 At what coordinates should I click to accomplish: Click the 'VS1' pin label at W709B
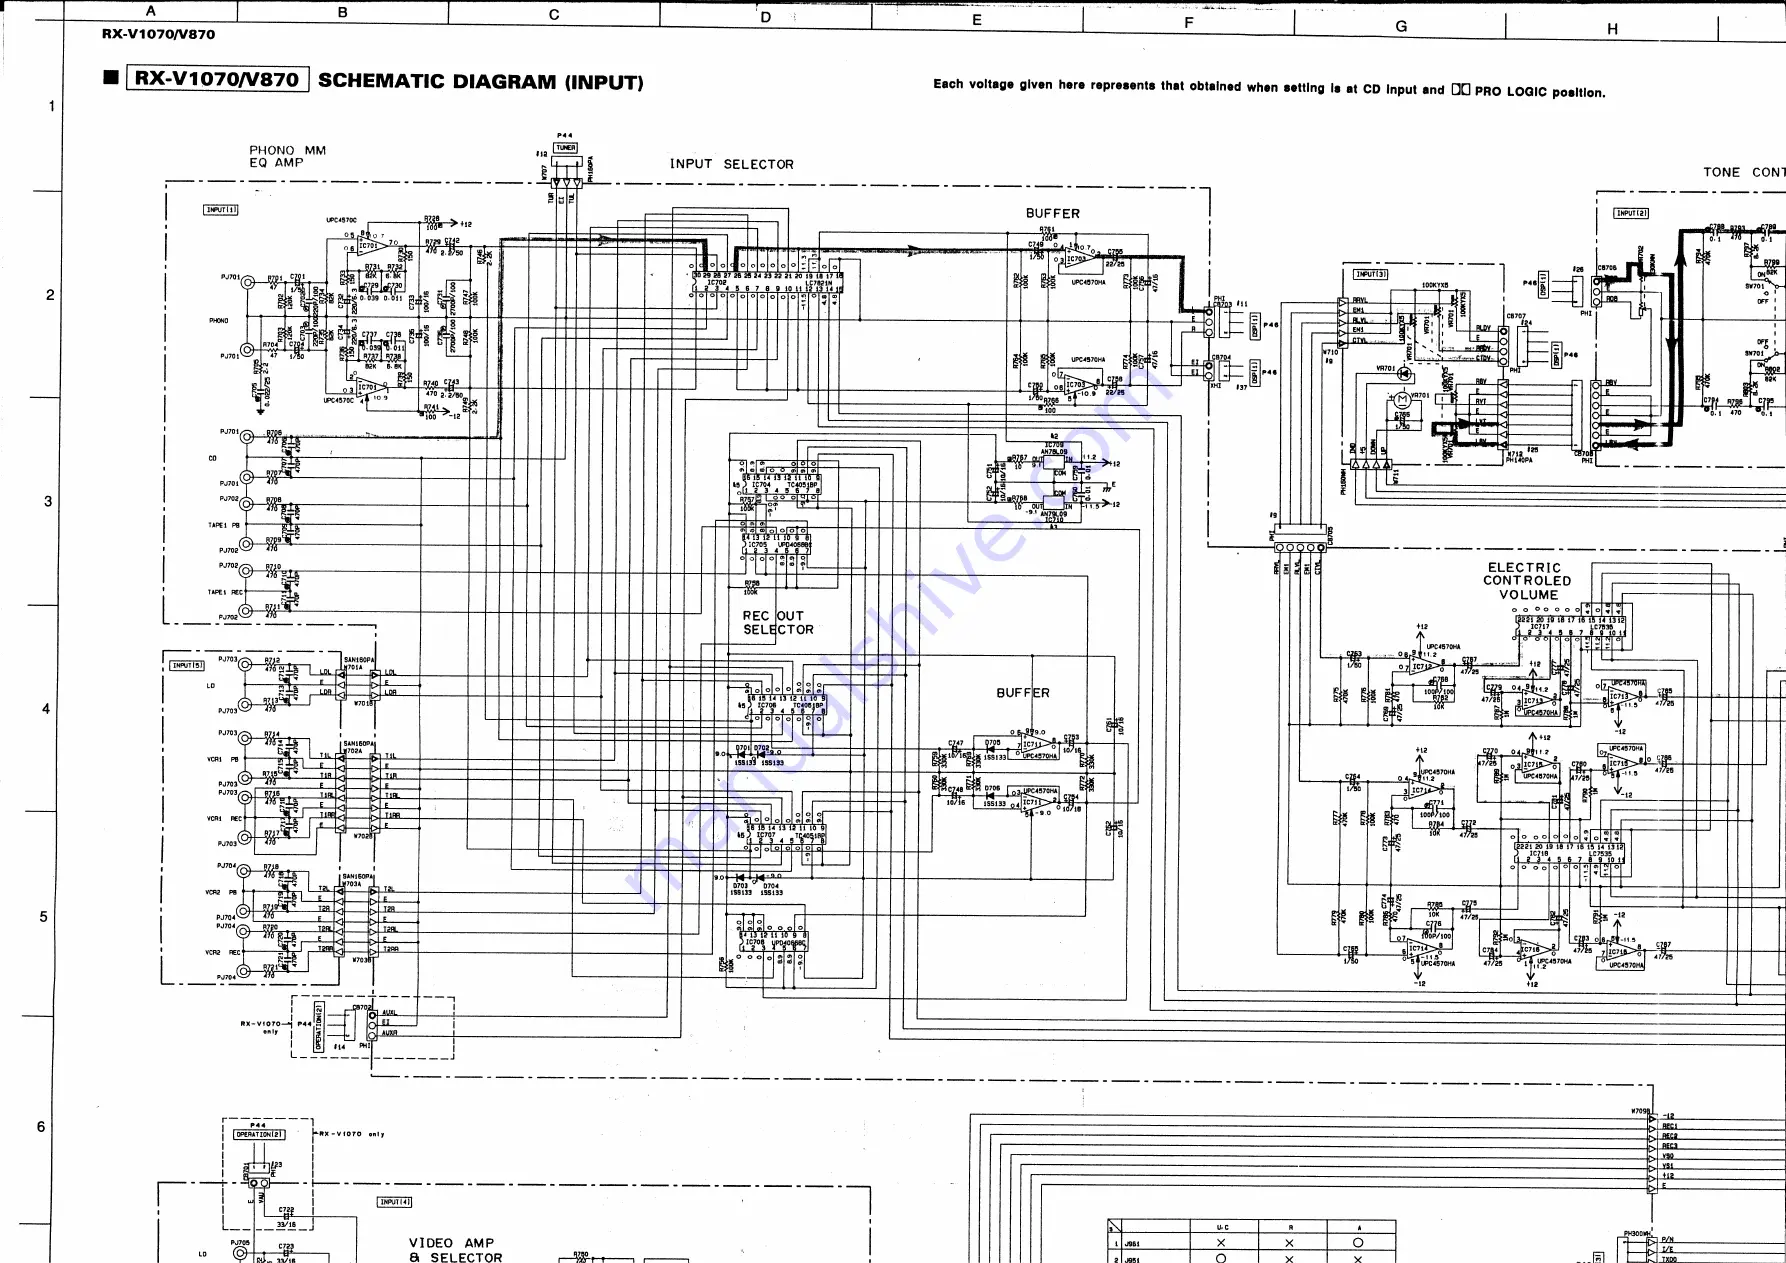pos(1668,1166)
